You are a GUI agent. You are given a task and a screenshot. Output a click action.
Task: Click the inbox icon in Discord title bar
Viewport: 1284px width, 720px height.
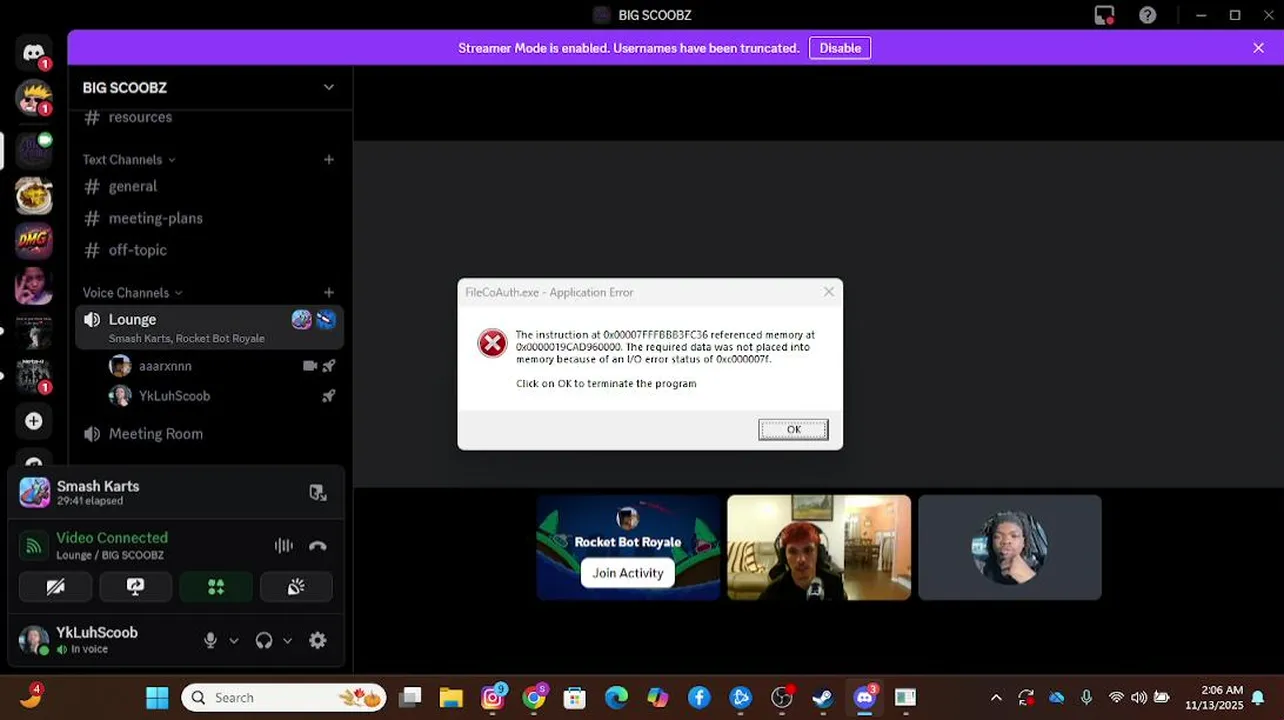pos(1104,15)
